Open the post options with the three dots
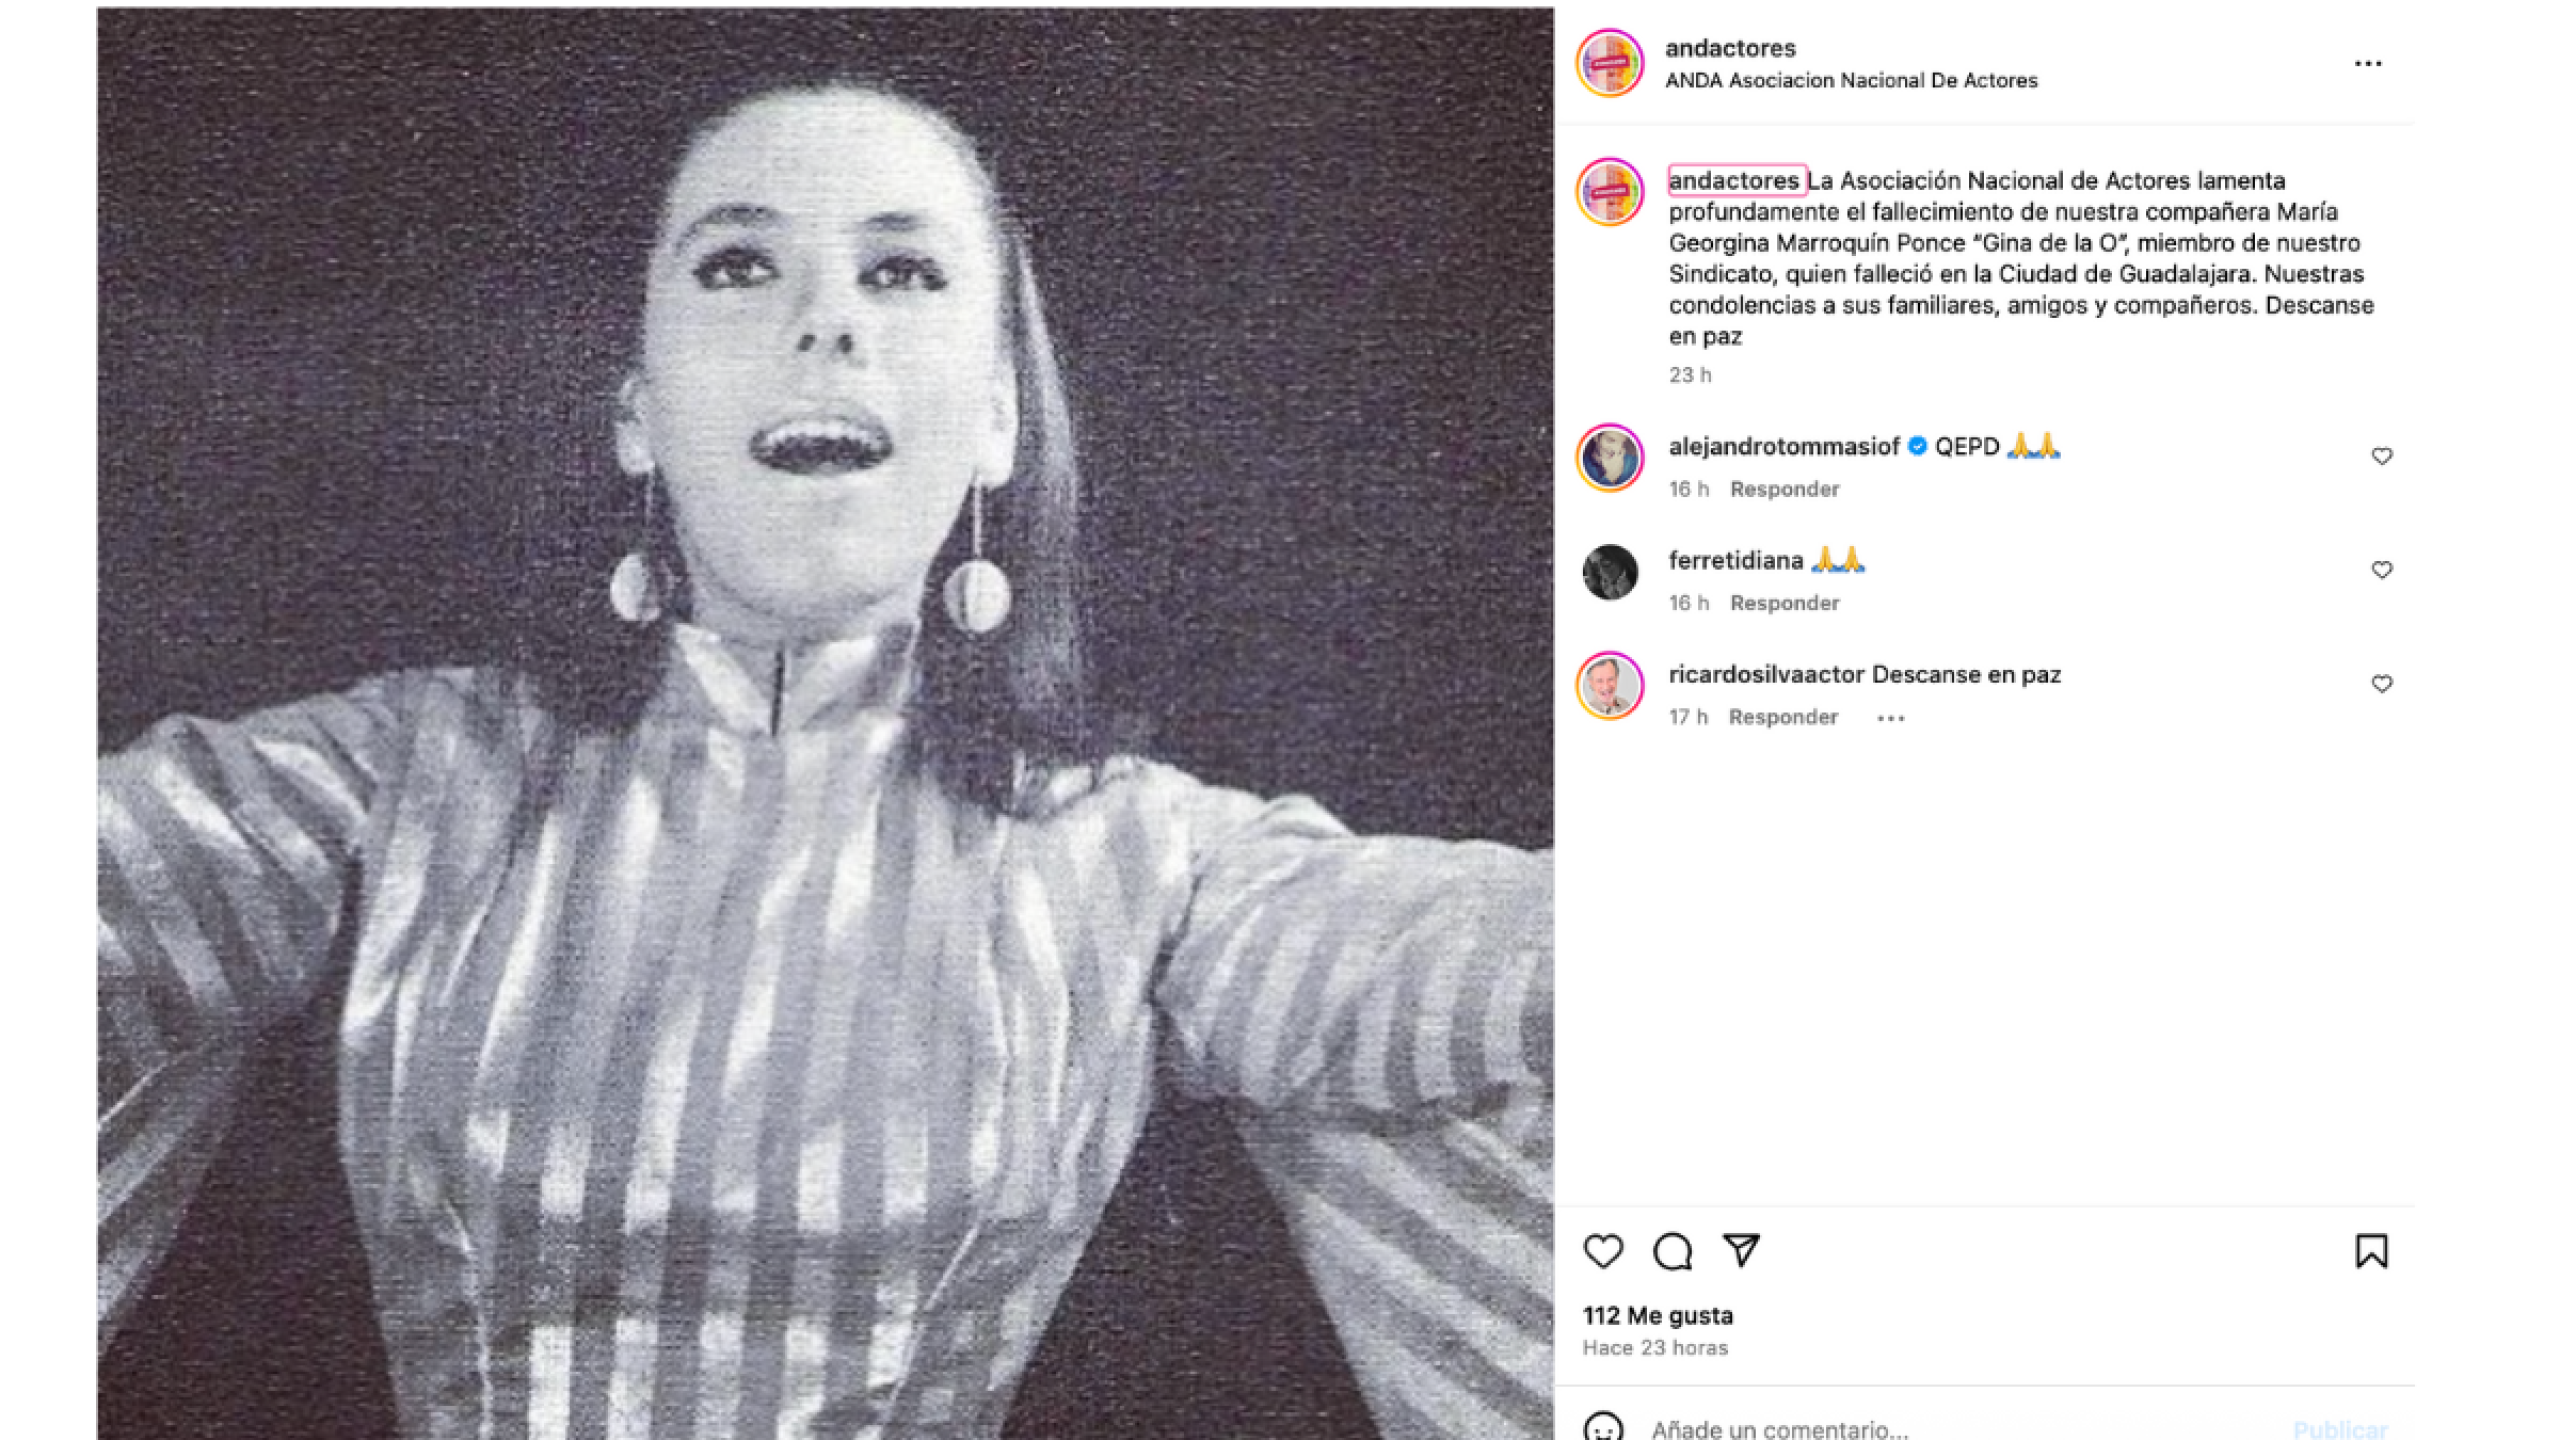Screen dimensions: 2560x1440 2368,62
